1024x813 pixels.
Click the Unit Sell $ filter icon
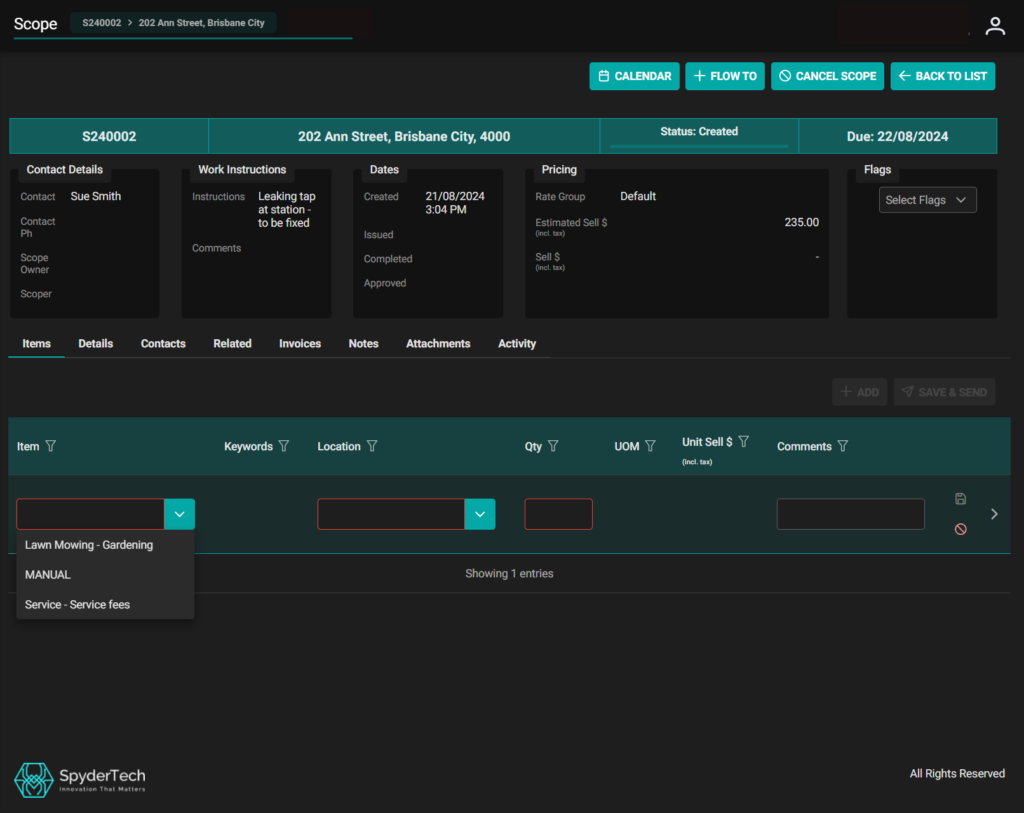coord(743,441)
